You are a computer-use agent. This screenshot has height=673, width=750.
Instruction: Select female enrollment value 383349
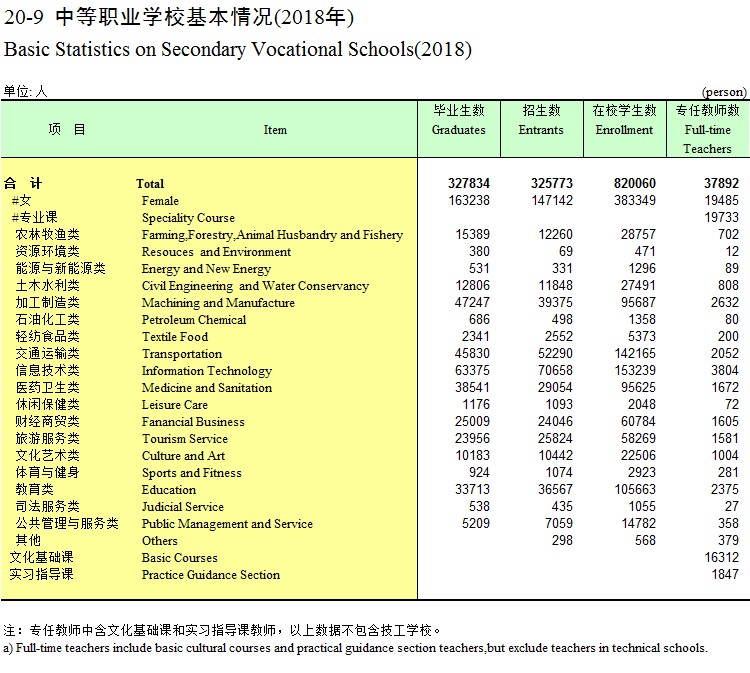tap(635, 200)
